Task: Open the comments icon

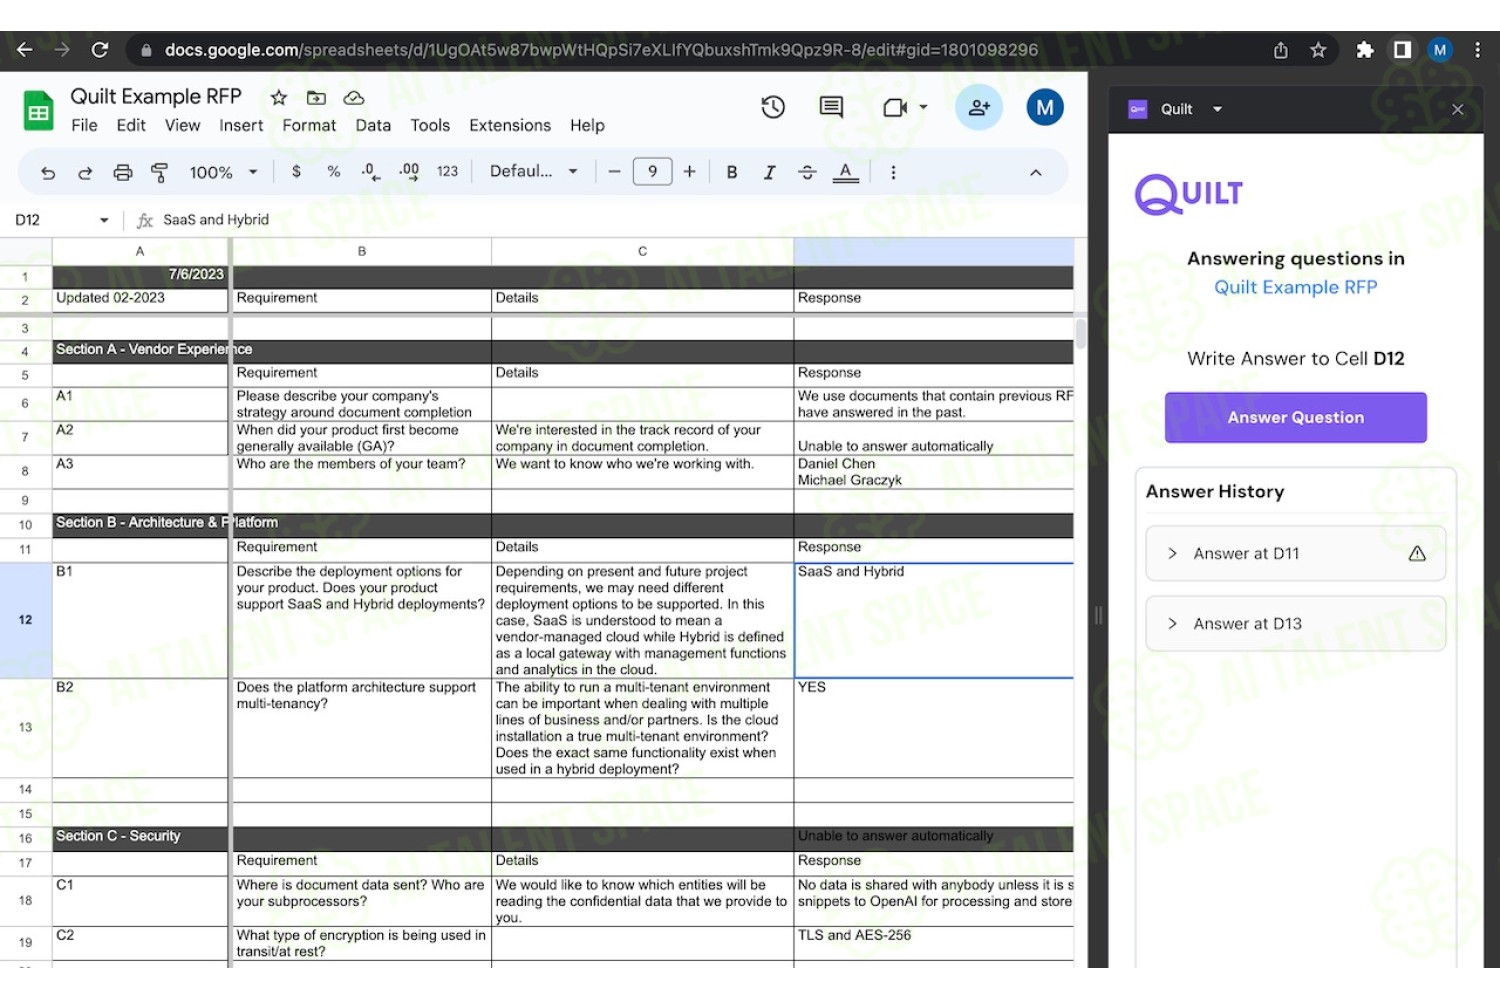Action: click(x=831, y=107)
